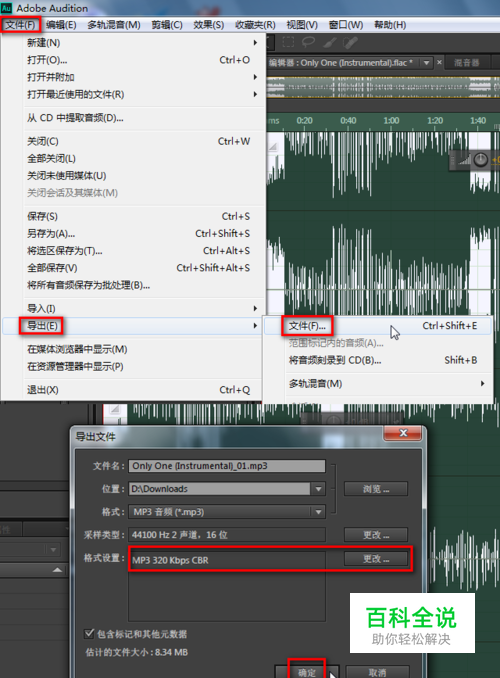Click 取消 to cancel export
Viewport: 500px width, 678px height.
[378, 672]
